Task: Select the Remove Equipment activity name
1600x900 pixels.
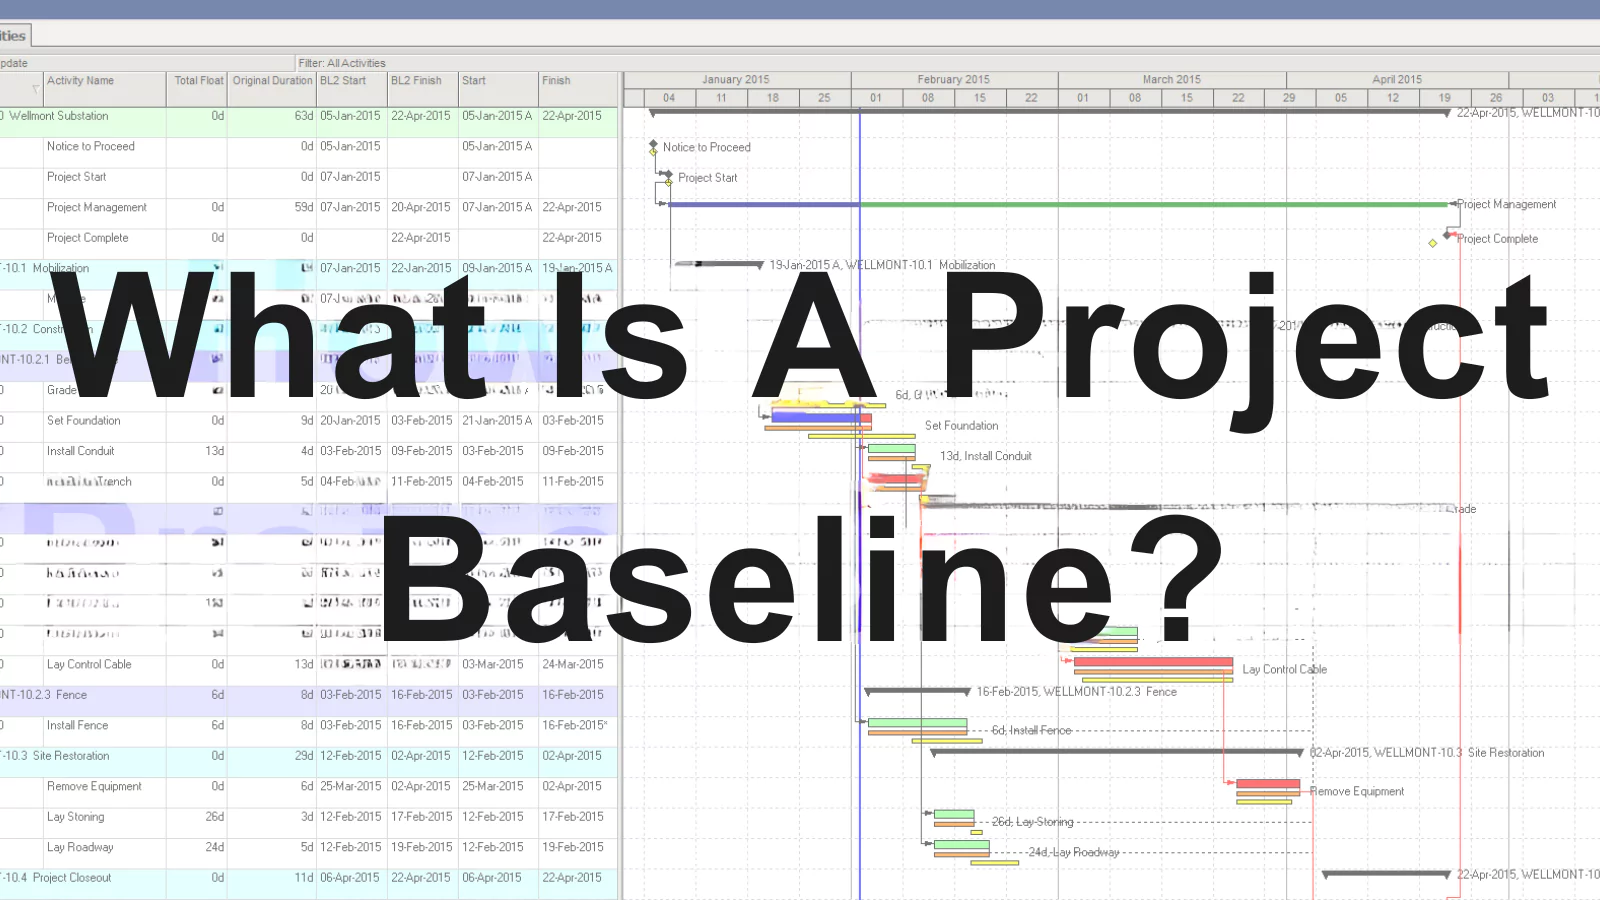Action: pyautogui.click(x=94, y=787)
